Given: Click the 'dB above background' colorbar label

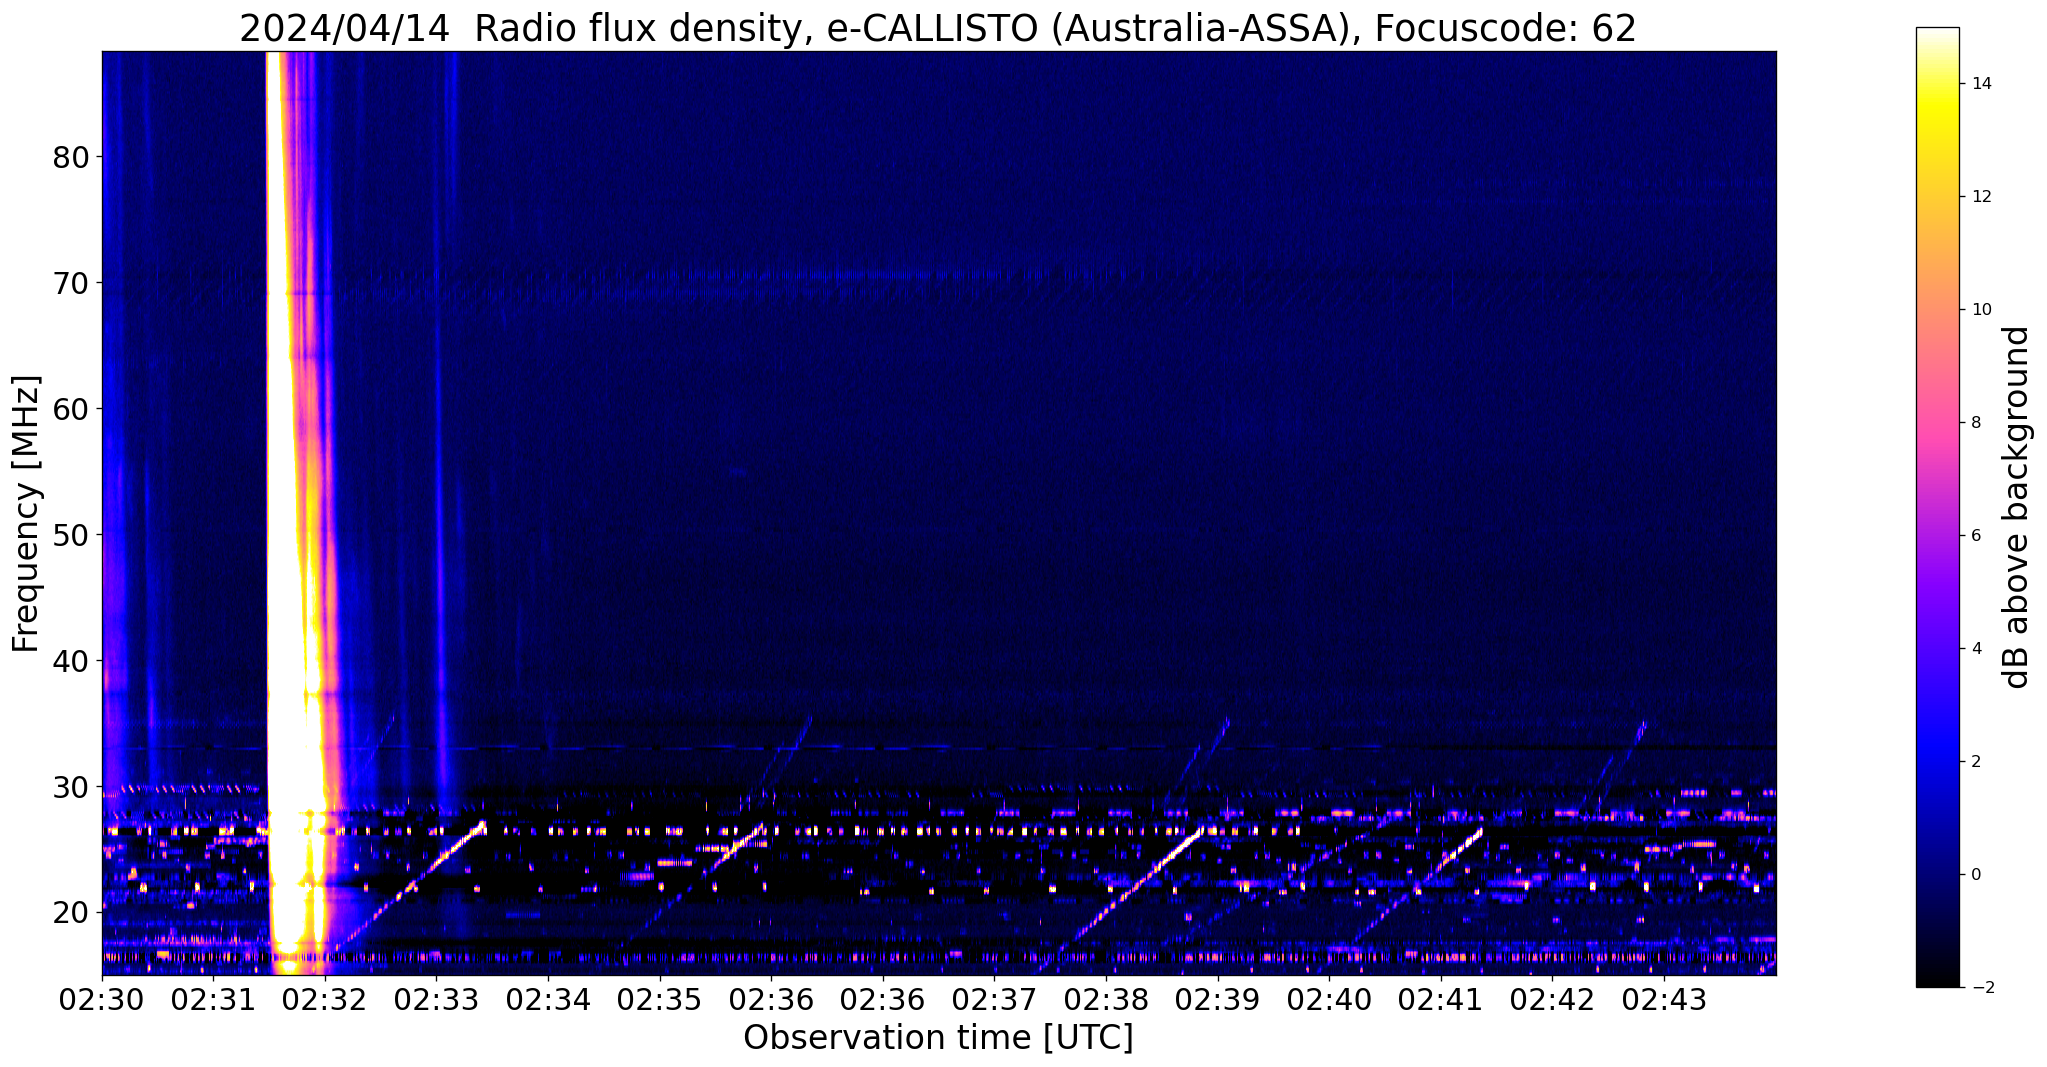Looking at the screenshot, I should tap(2017, 507).
